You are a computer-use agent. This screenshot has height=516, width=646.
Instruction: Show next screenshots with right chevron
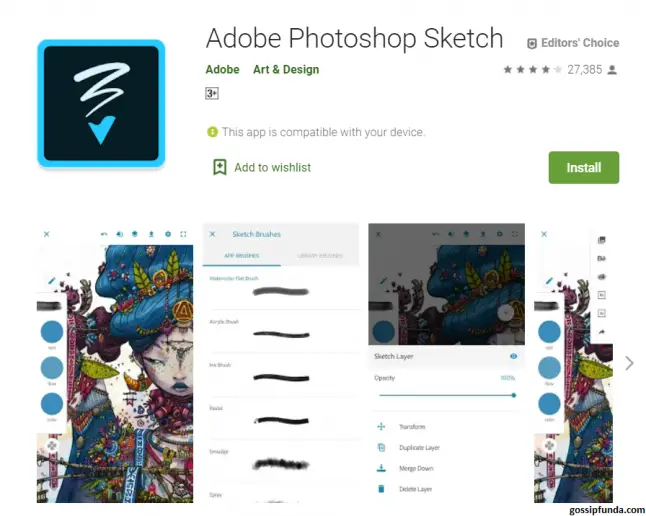tap(629, 363)
